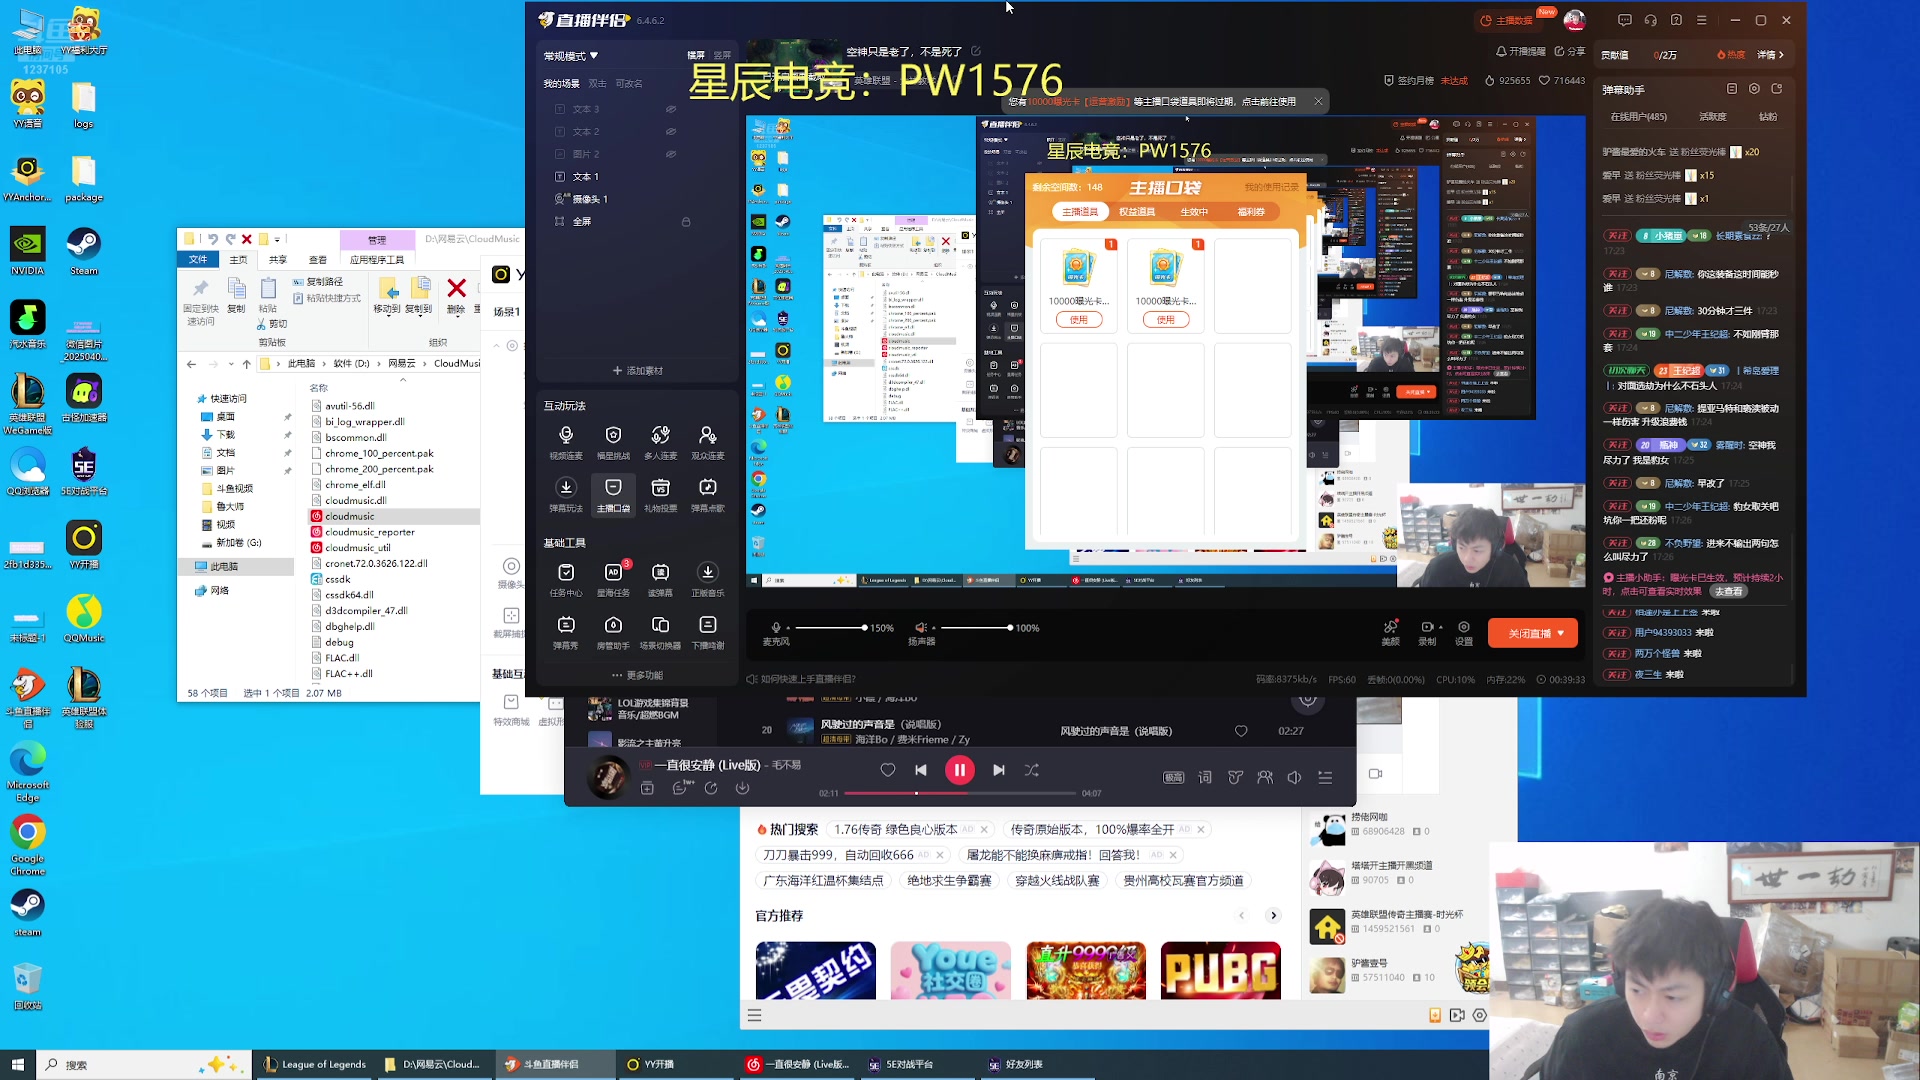Open 星海任务 icon with badge
This screenshot has height=1080, width=1920.
tap(613, 579)
